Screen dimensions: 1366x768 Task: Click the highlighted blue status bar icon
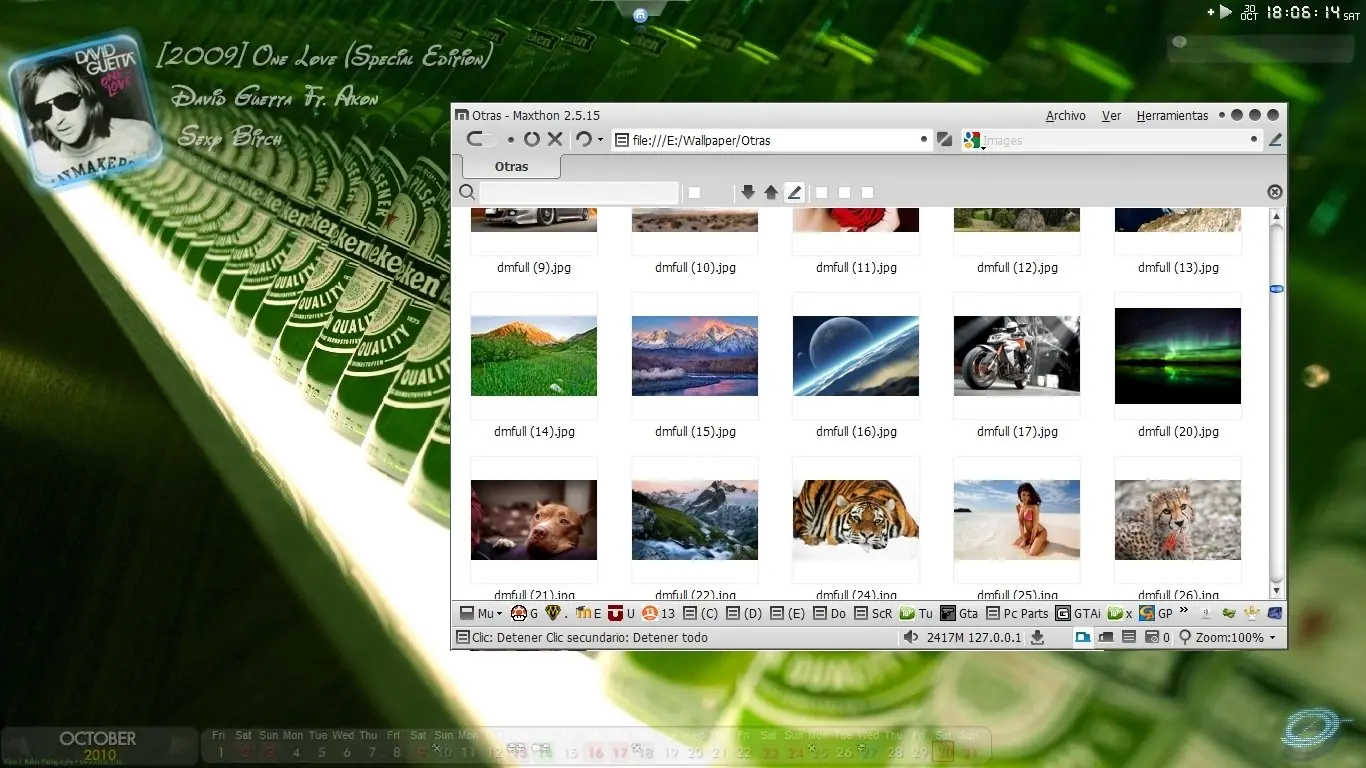[1083, 637]
